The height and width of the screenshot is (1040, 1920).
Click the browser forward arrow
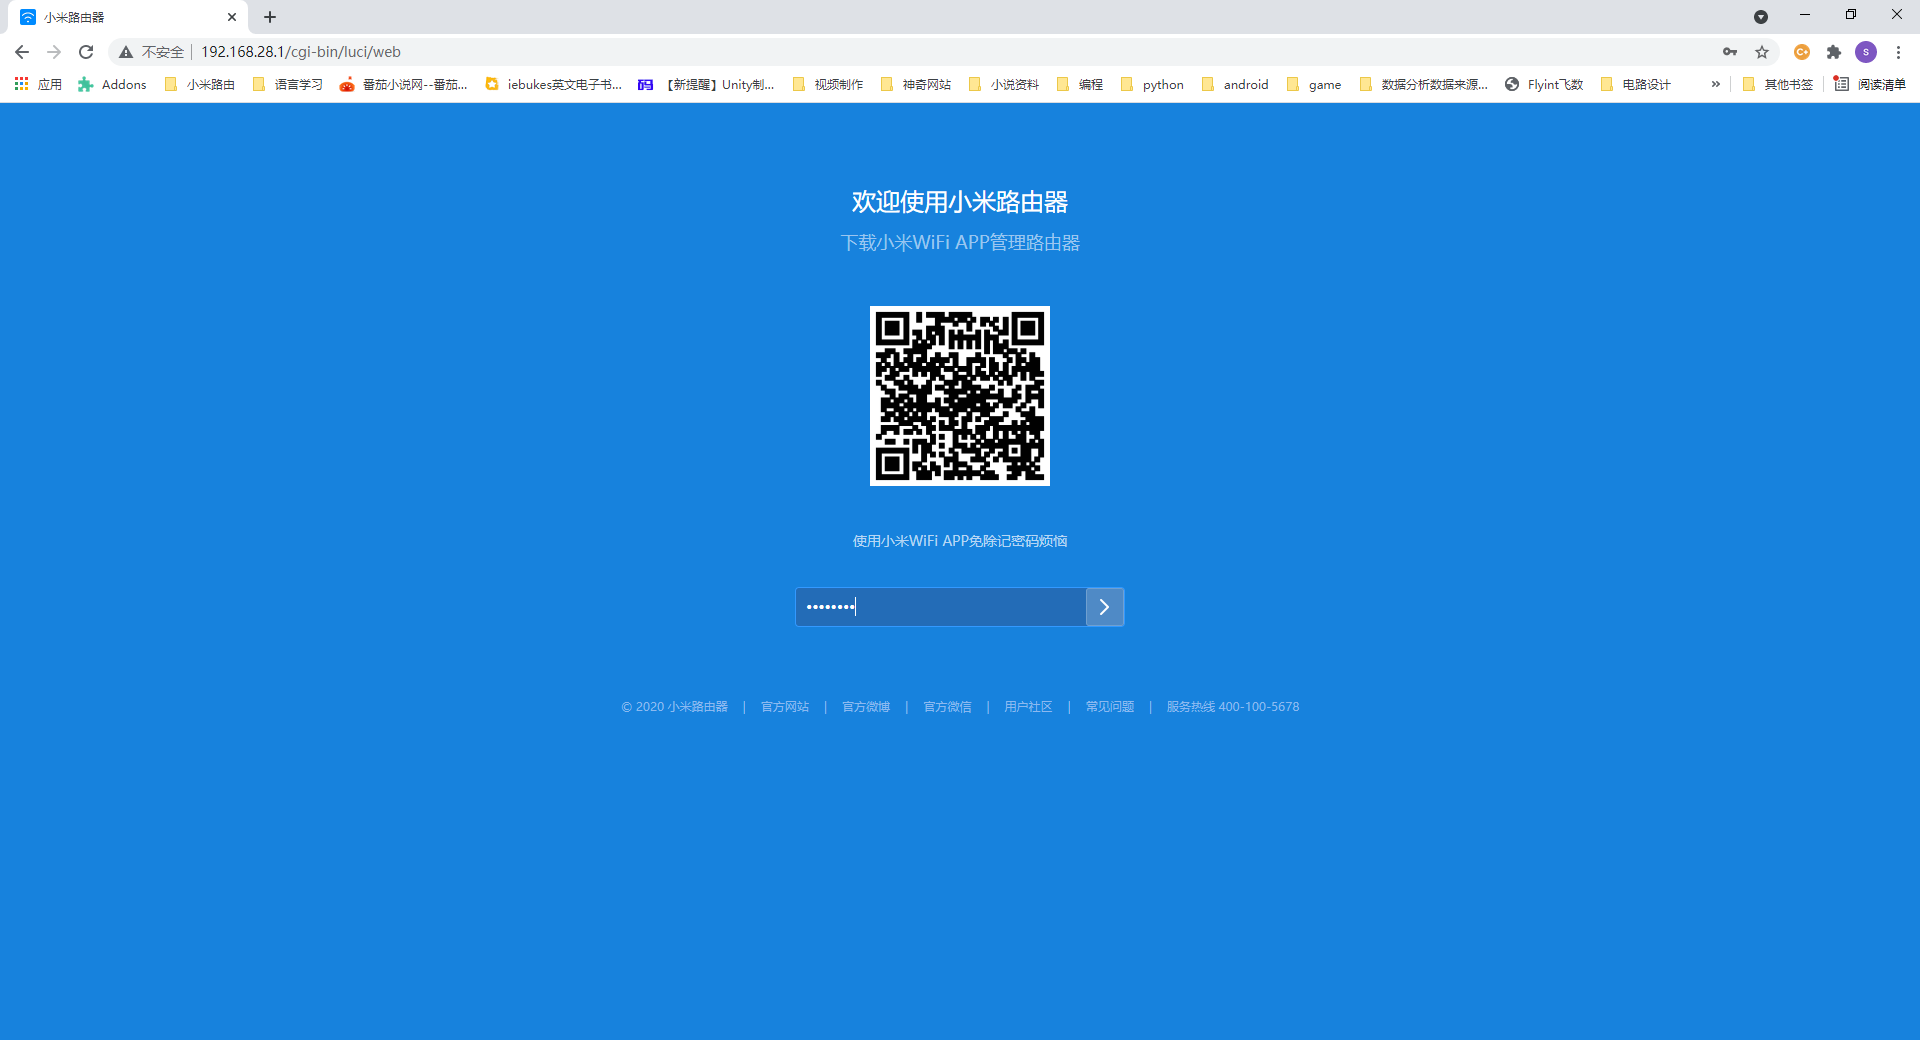click(x=54, y=52)
